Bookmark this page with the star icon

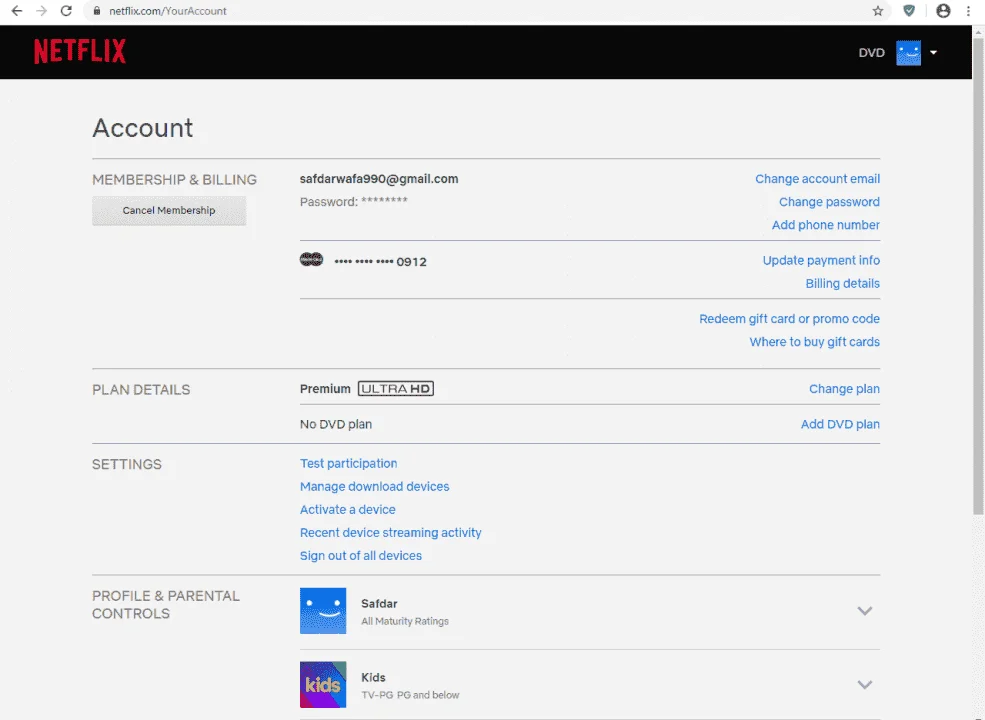(x=878, y=11)
